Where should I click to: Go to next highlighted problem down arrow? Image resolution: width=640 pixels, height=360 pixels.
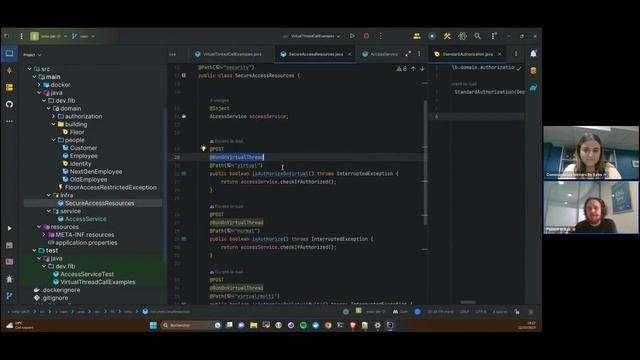pyautogui.click(x=422, y=69)
